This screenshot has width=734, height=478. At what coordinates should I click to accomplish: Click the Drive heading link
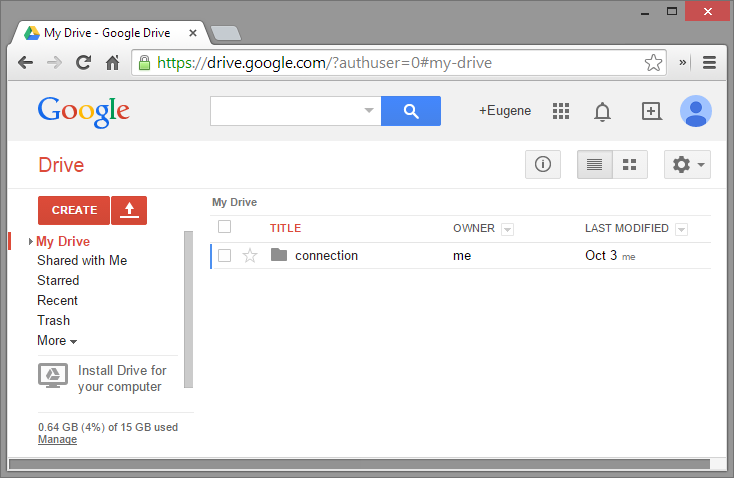pos(61,165)
